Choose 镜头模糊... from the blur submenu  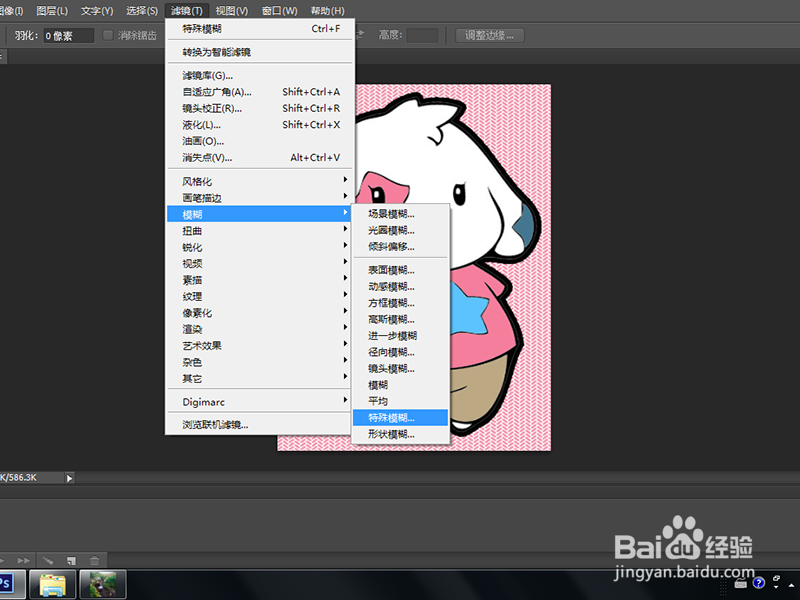coord(401,368)
